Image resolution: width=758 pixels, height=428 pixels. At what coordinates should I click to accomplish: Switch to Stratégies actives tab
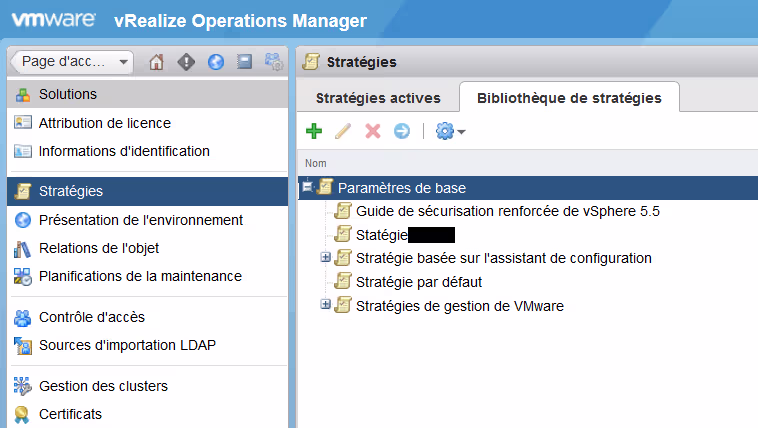point(378,98)
